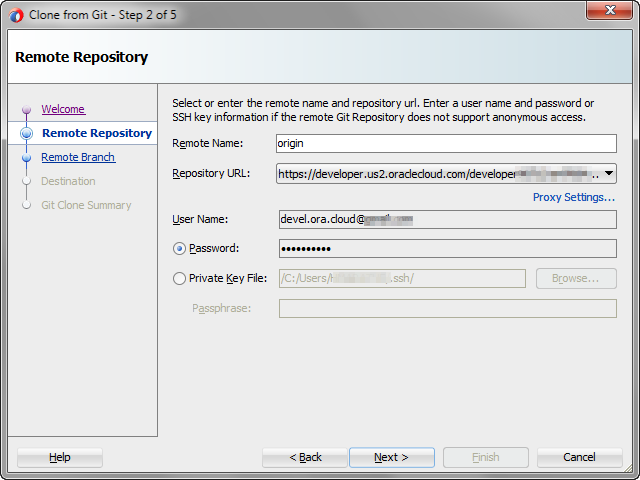640x480 pixels.
Task: Select the Private Key File radio option
Action: 180,279
